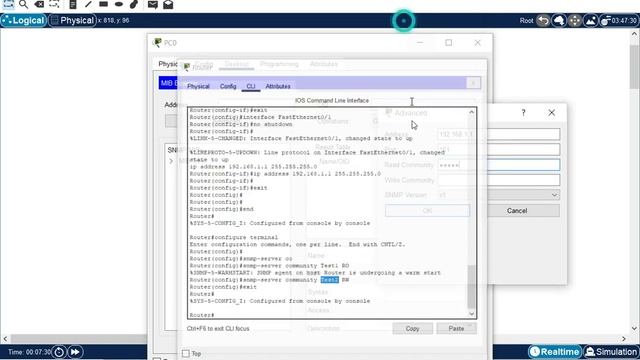Select the Draw Line tool

coord(88,4)
